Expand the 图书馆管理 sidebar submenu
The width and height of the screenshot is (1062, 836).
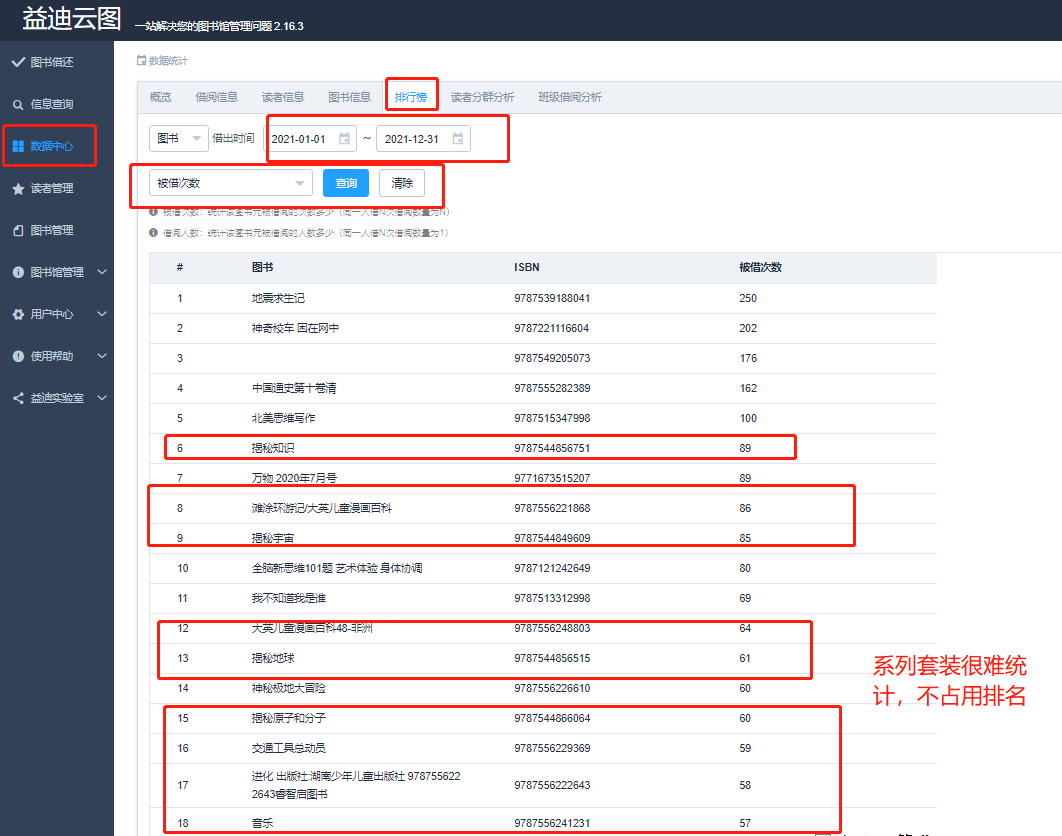102,272
